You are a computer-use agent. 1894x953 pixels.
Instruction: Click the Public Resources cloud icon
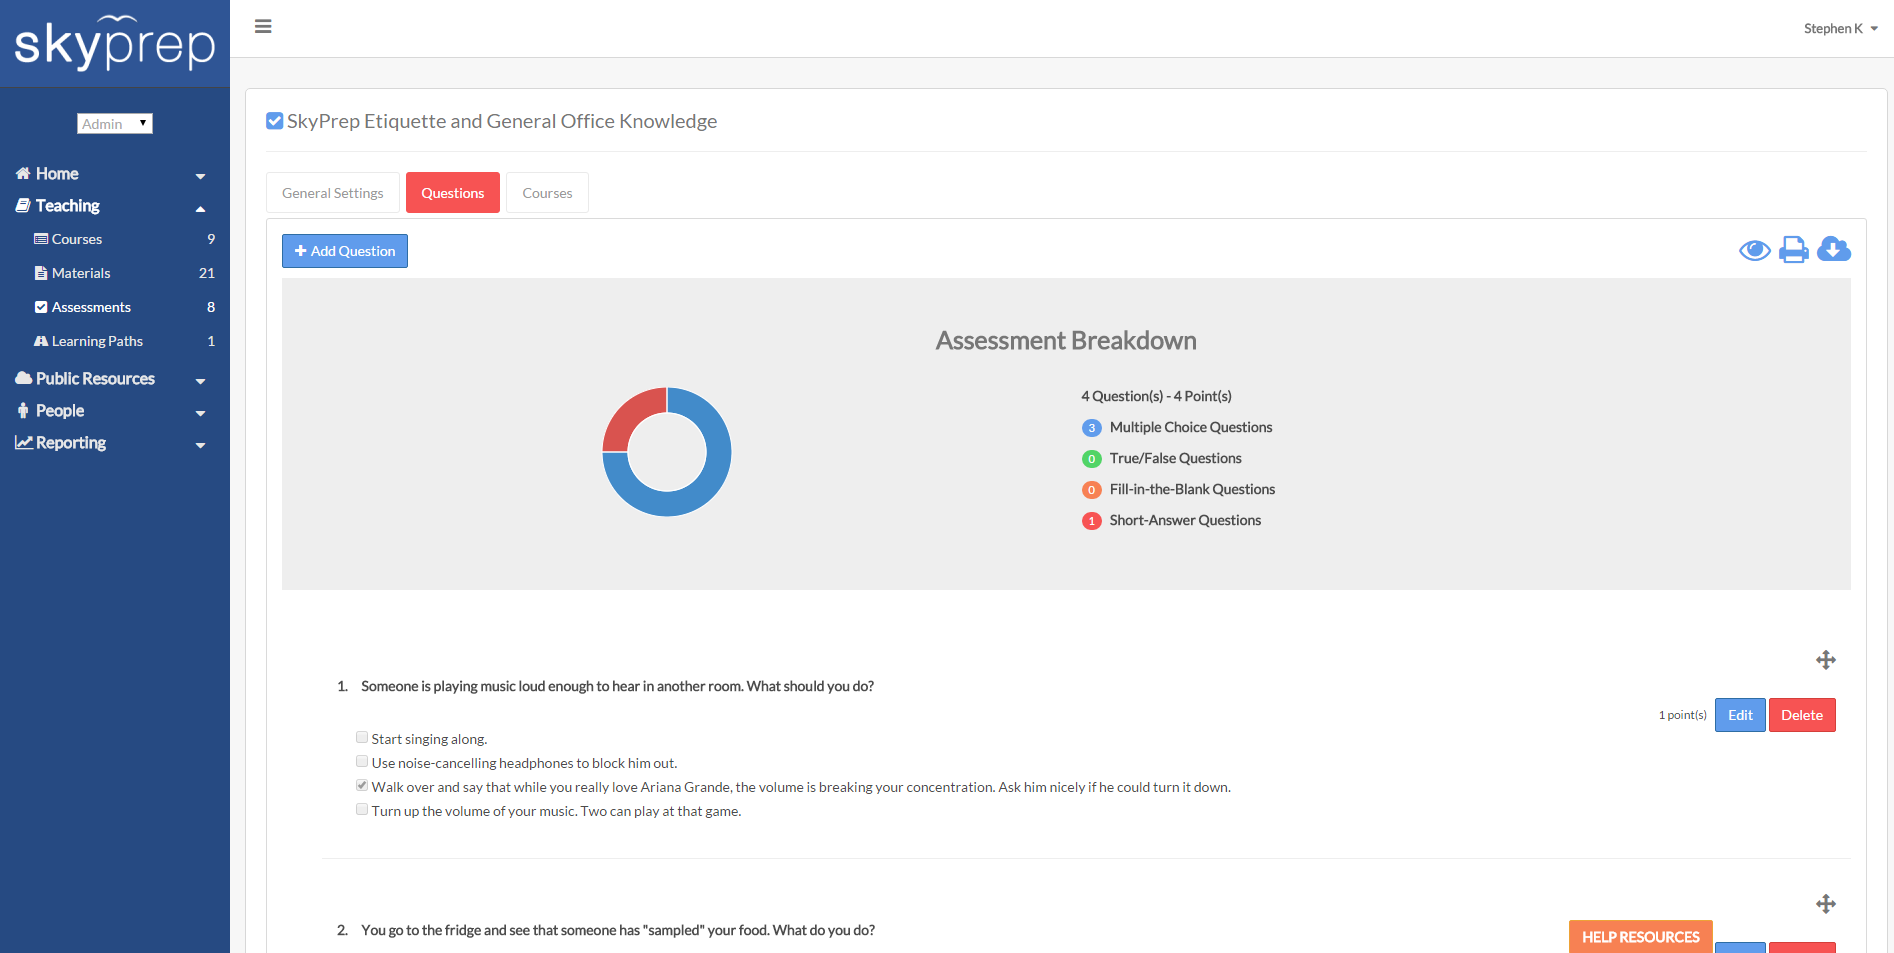click(24, 378)
